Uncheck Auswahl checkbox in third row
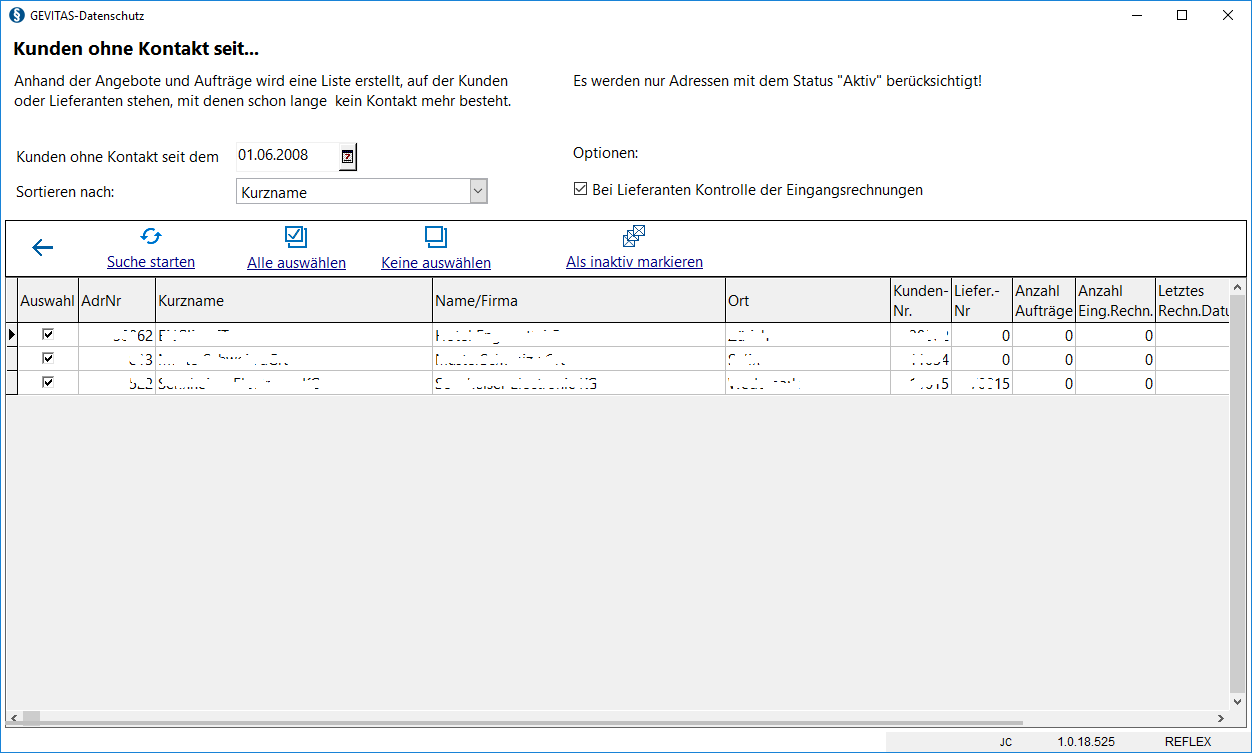 (48, 382)
